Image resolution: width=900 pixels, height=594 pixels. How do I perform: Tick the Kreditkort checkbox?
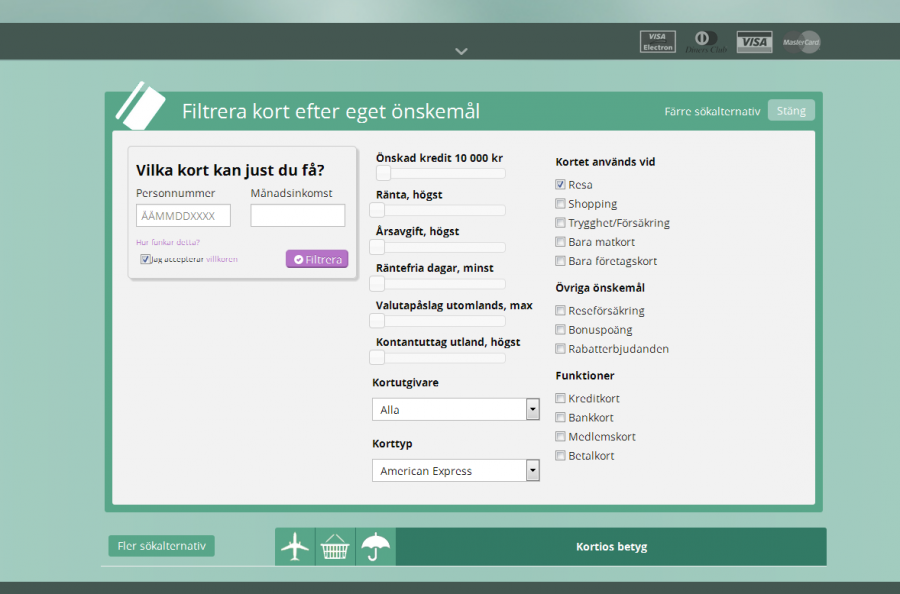click(x=561, y=399)
